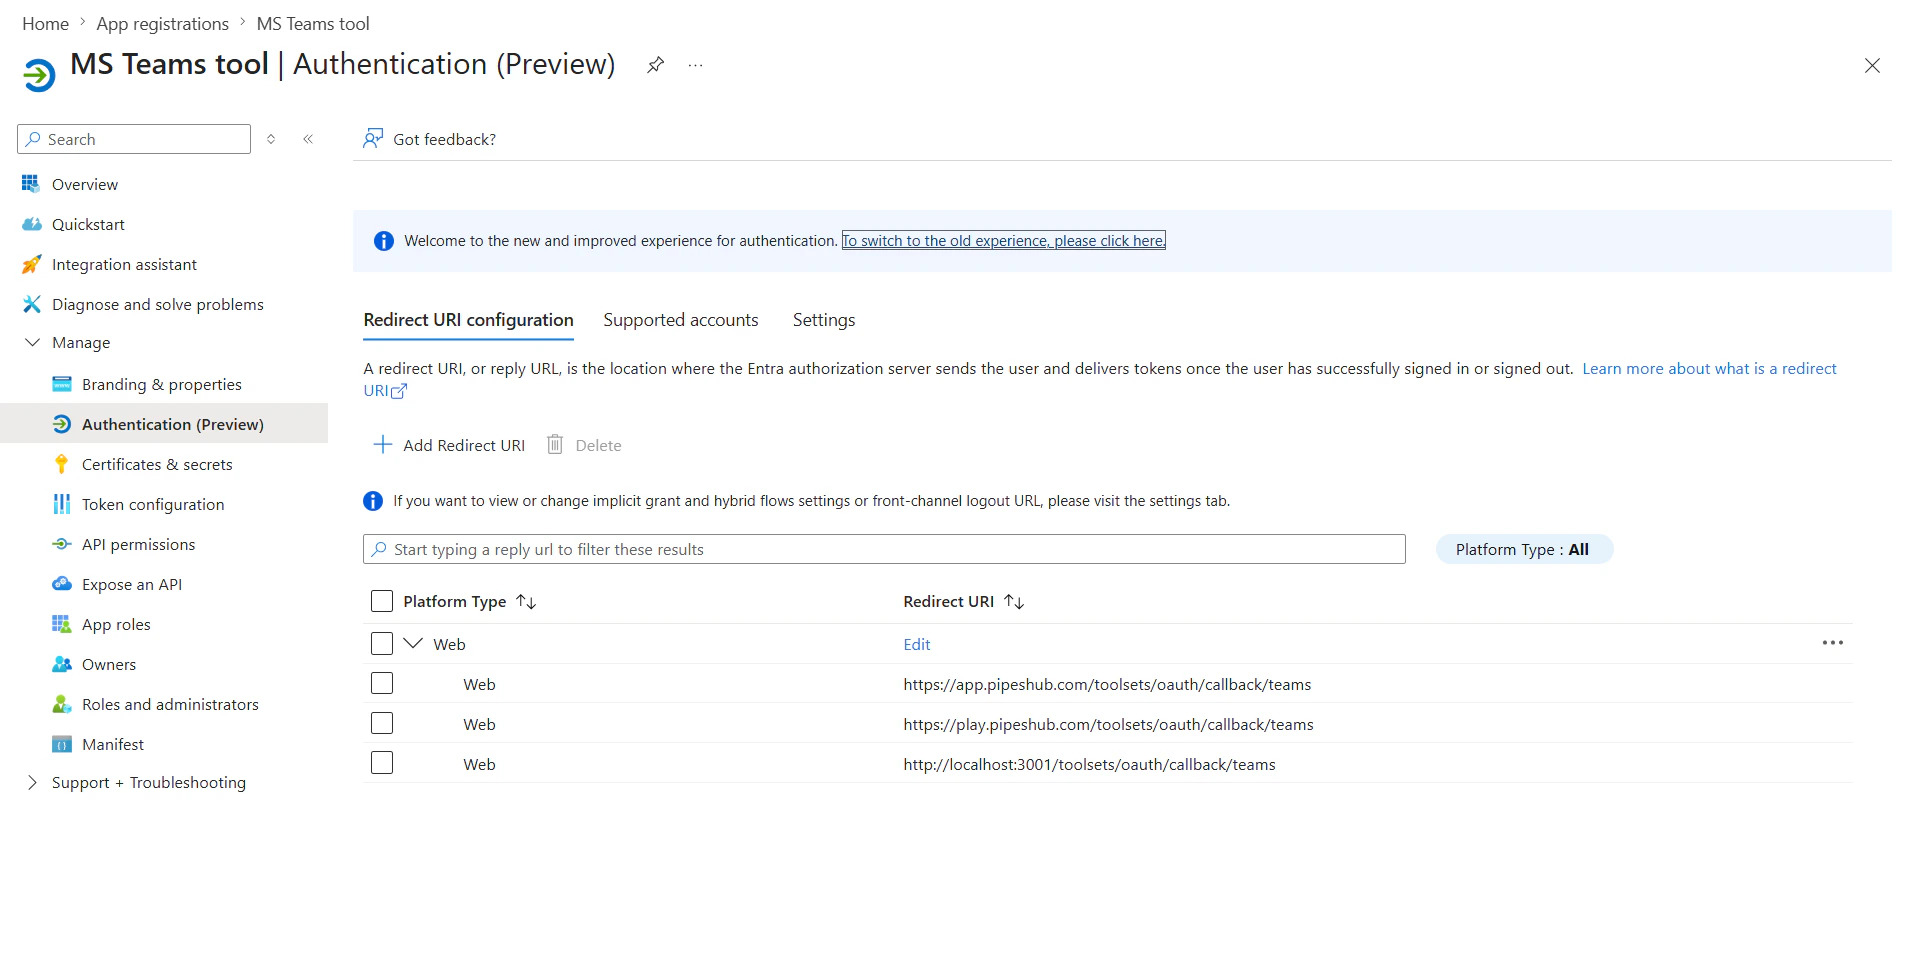This screenshot has height=954, width=1916.
Task: Click Add Redirect URI
Action: coord(448,444)
